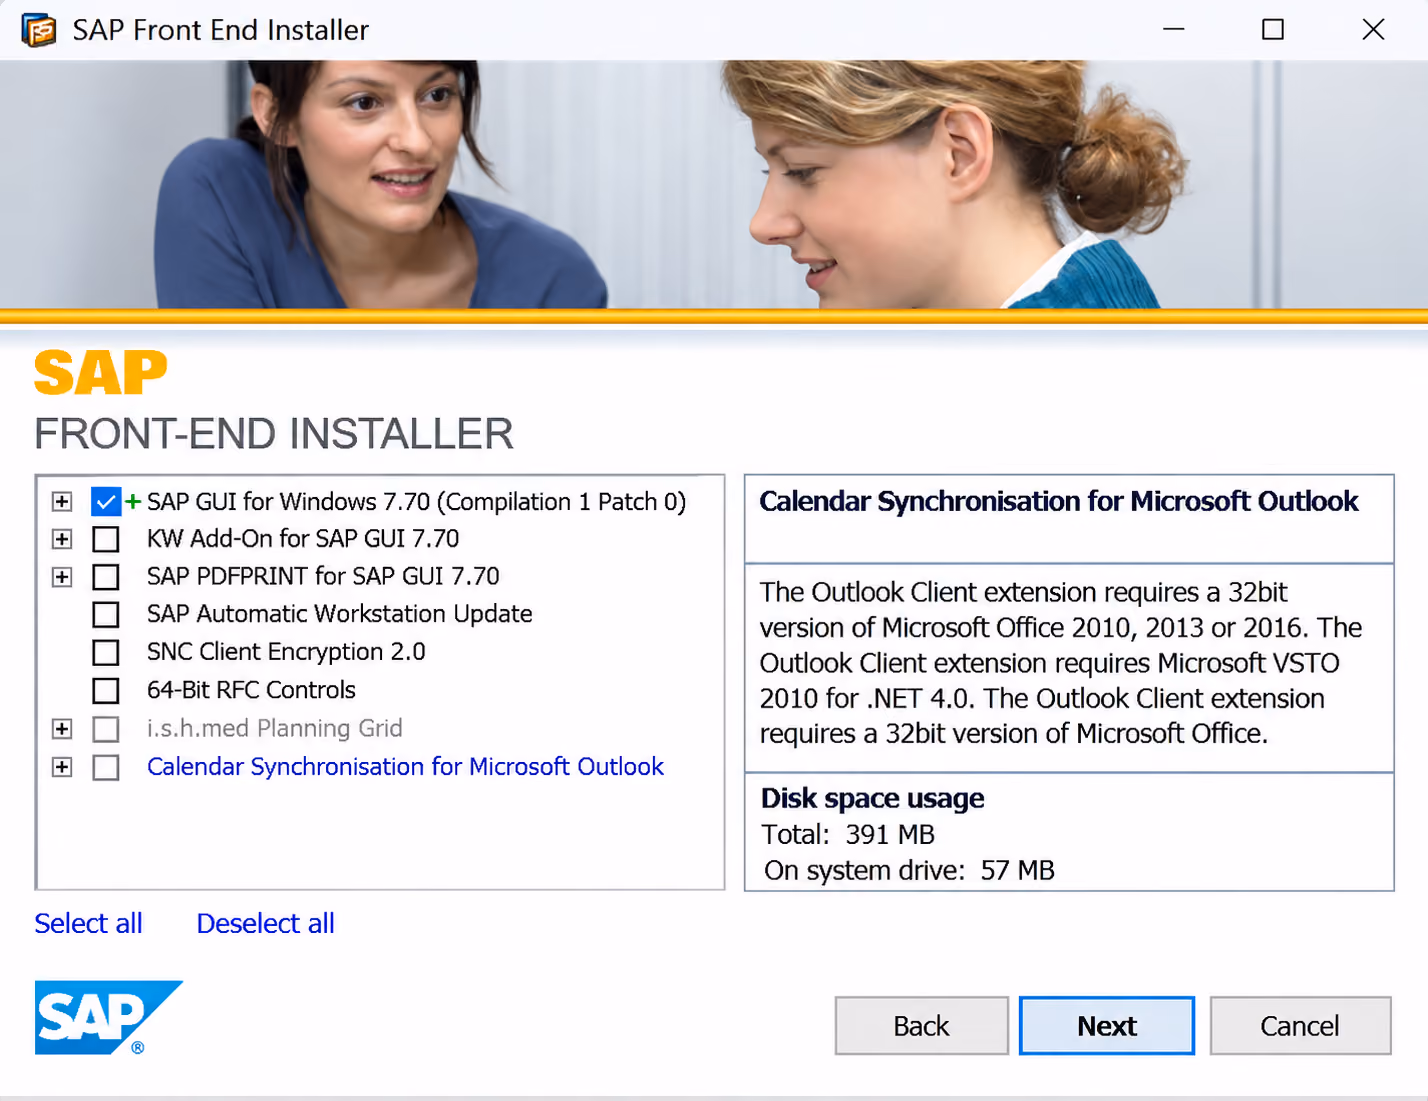Expand the i.s.h.med Planning Grid node
The width and height of the screenshot is (1428, 1101).
click(x=62, y=729)
